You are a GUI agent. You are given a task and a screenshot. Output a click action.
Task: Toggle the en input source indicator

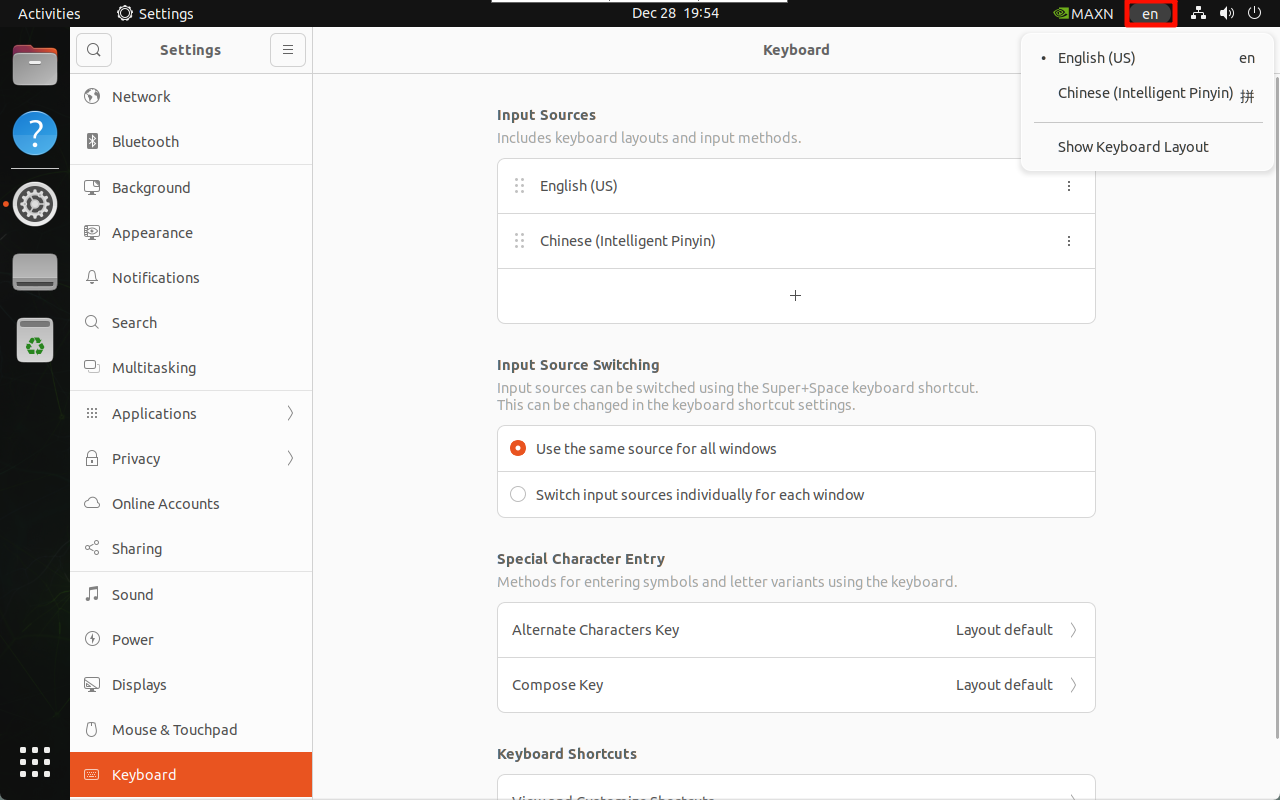[1151, 14]
